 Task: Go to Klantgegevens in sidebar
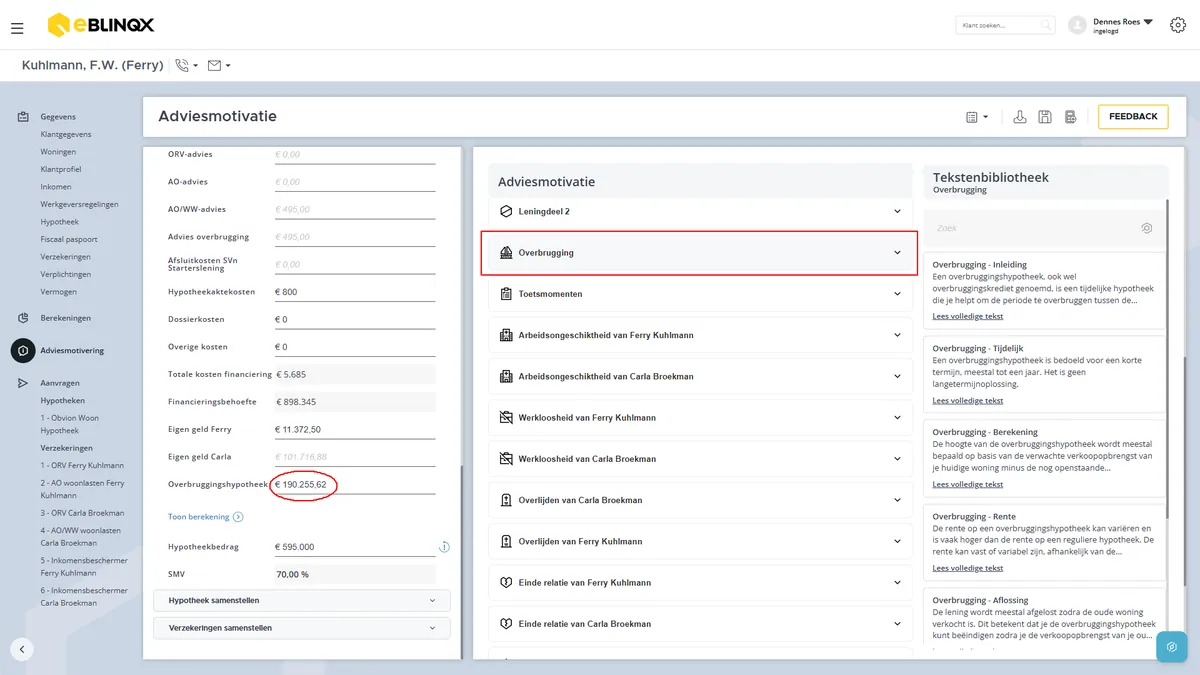point(66,134)
